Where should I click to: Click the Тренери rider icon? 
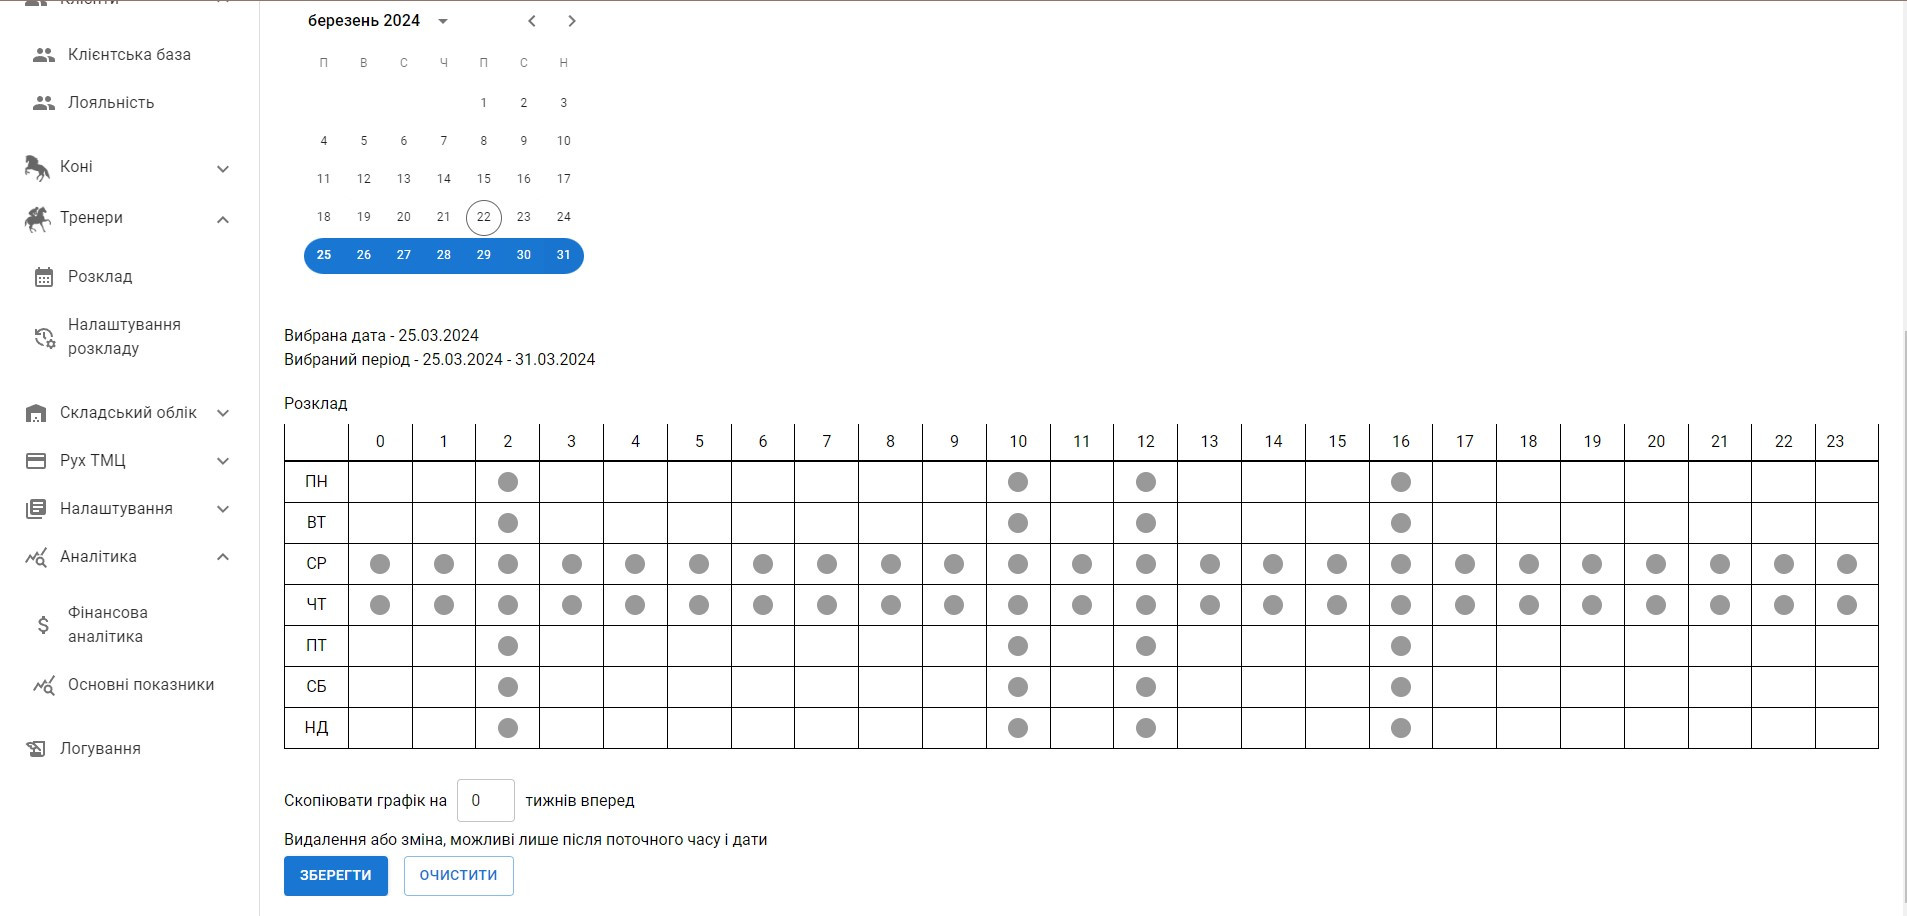coord(37,219)
